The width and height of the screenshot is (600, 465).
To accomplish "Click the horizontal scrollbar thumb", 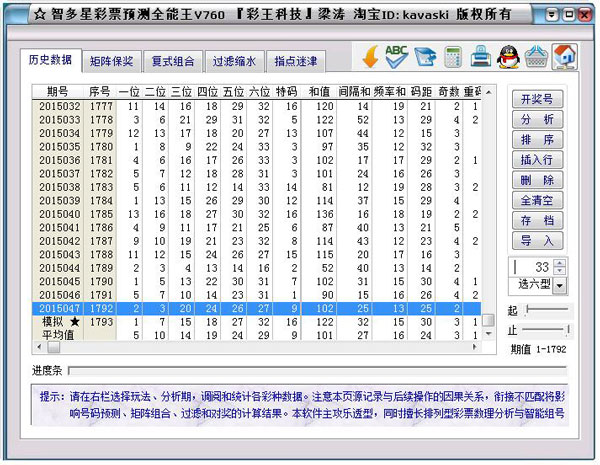I will (x=54, y=347).
